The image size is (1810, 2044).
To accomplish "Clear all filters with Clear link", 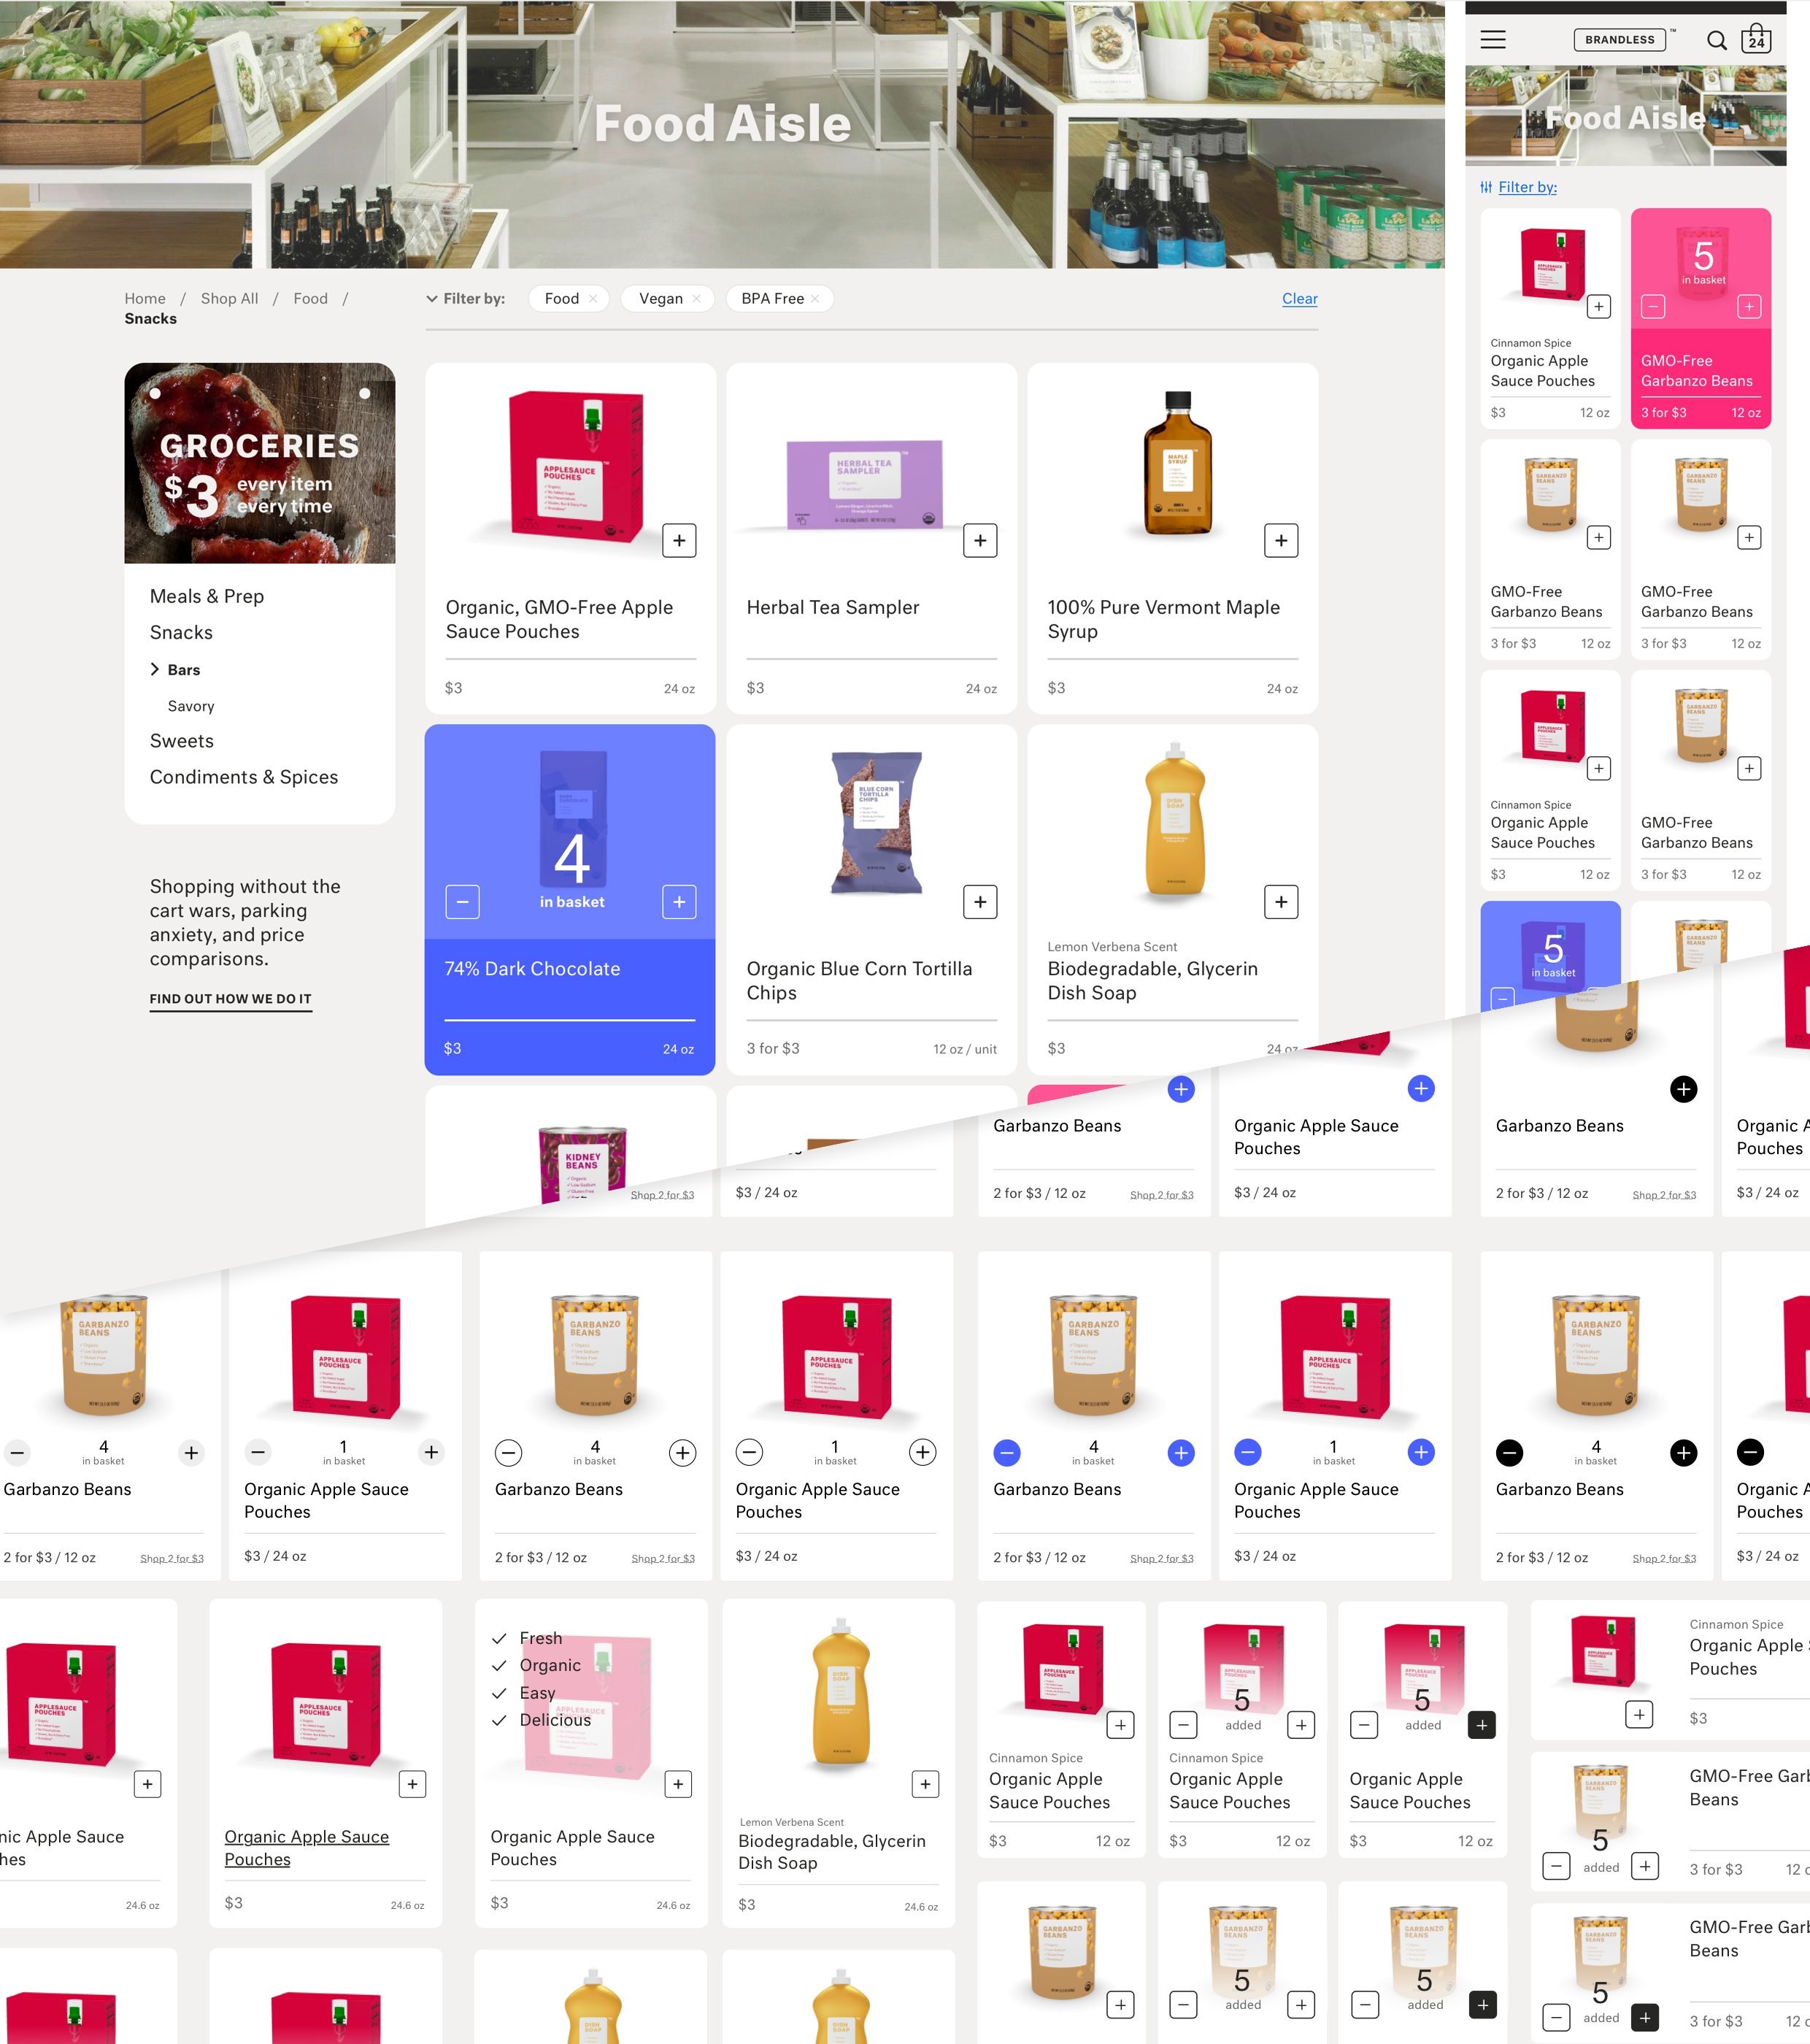I will 1299,298.
